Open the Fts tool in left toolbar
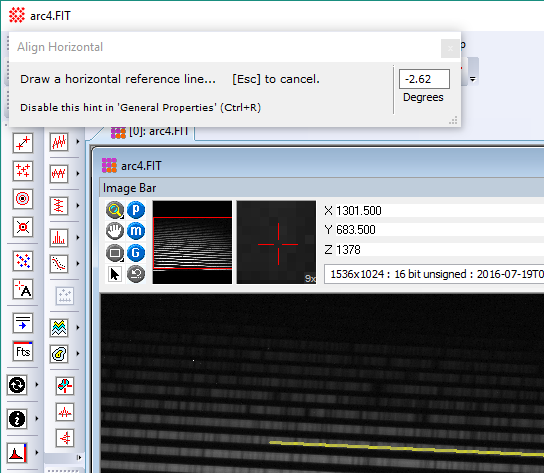The image size is (544, 473). [x=23, y=351]
